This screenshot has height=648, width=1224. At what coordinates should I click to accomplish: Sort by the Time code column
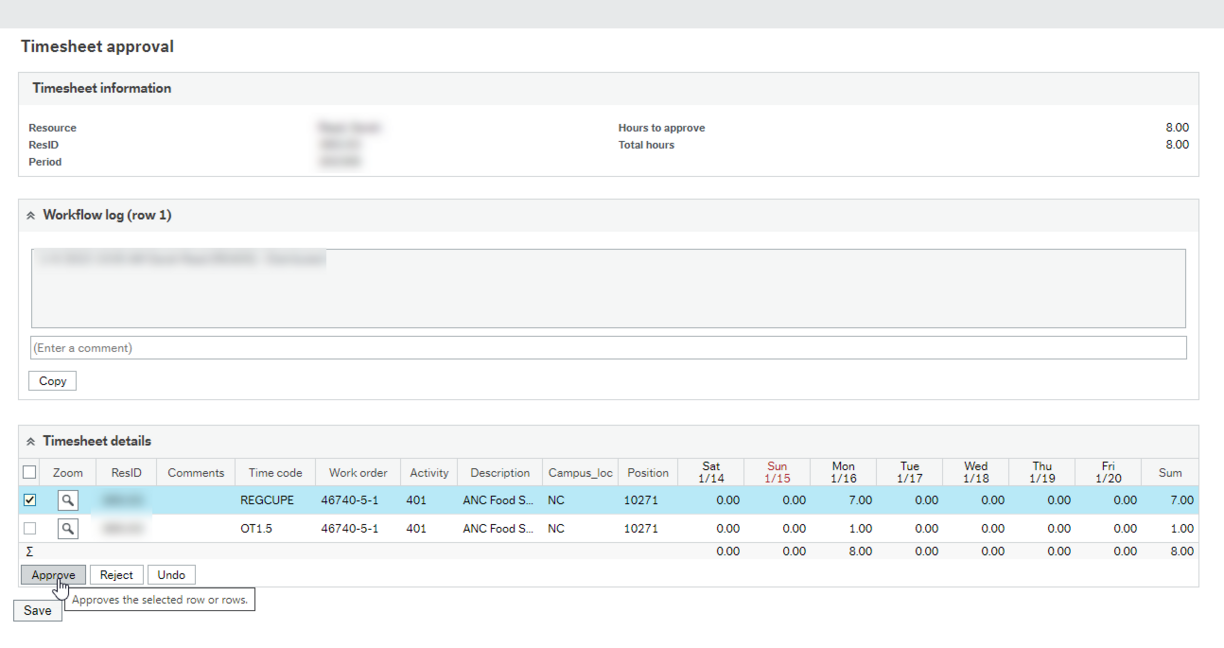click(275, 471)
